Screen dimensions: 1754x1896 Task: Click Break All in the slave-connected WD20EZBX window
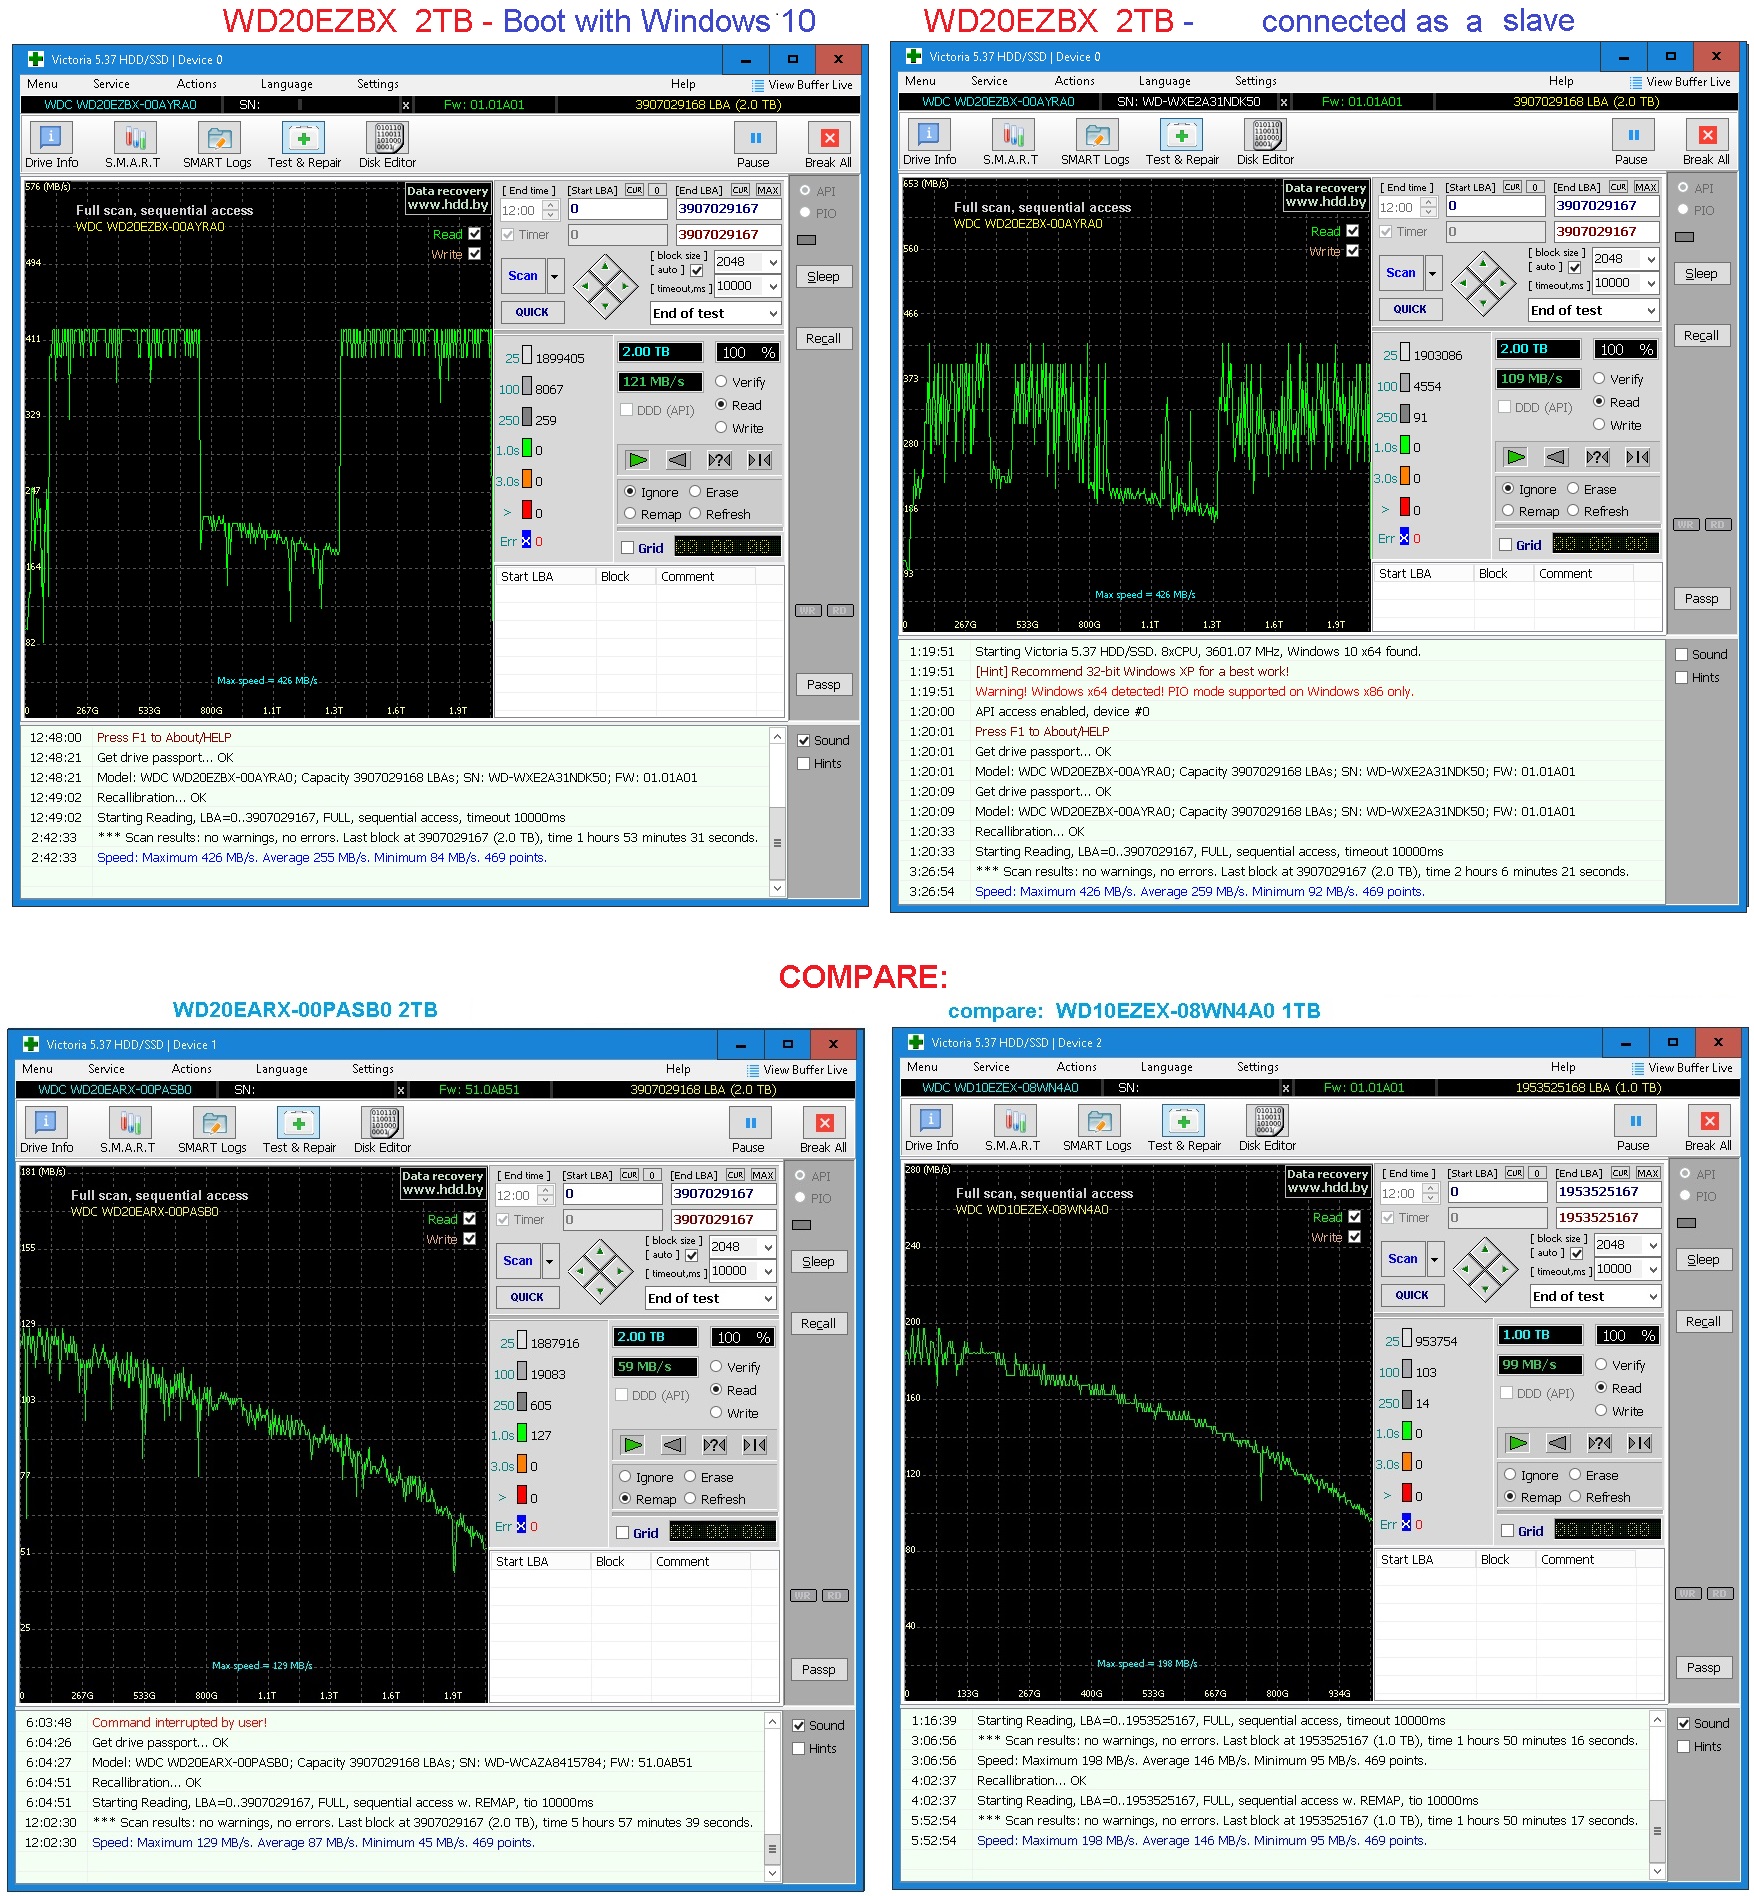[x=1706, y=142]
